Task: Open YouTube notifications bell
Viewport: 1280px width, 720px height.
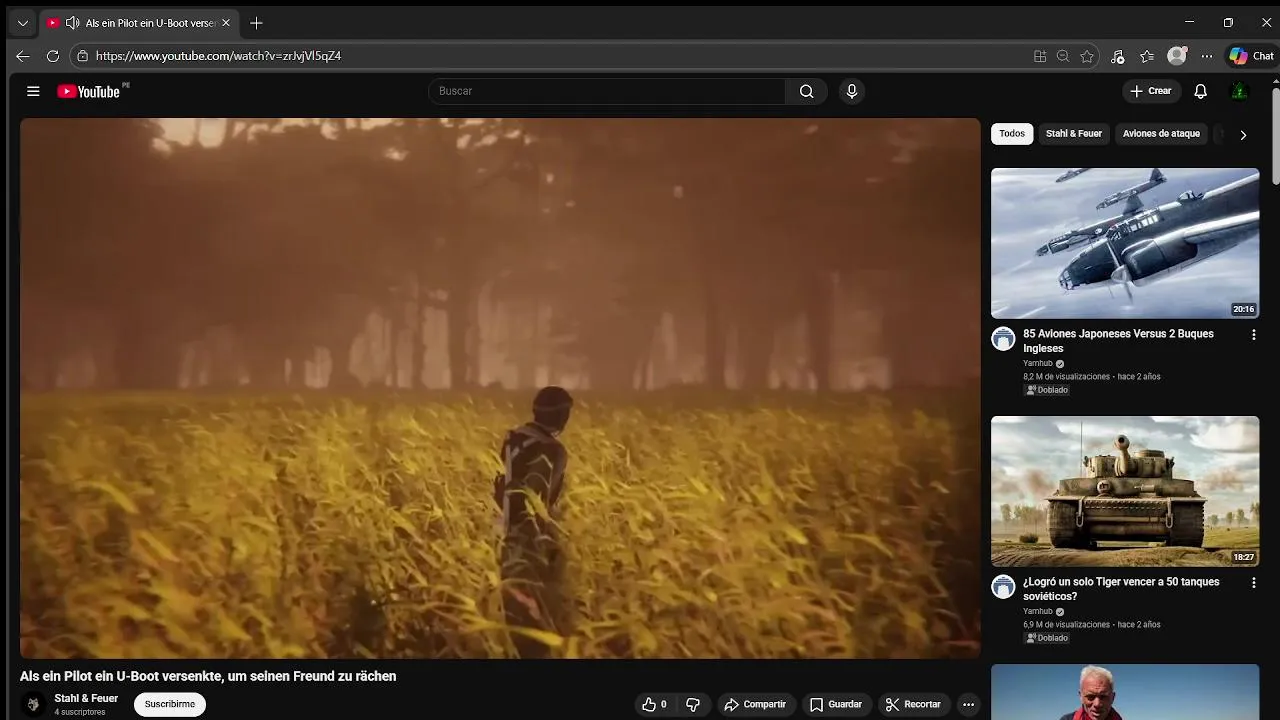Action: [x=1201, y=91]
